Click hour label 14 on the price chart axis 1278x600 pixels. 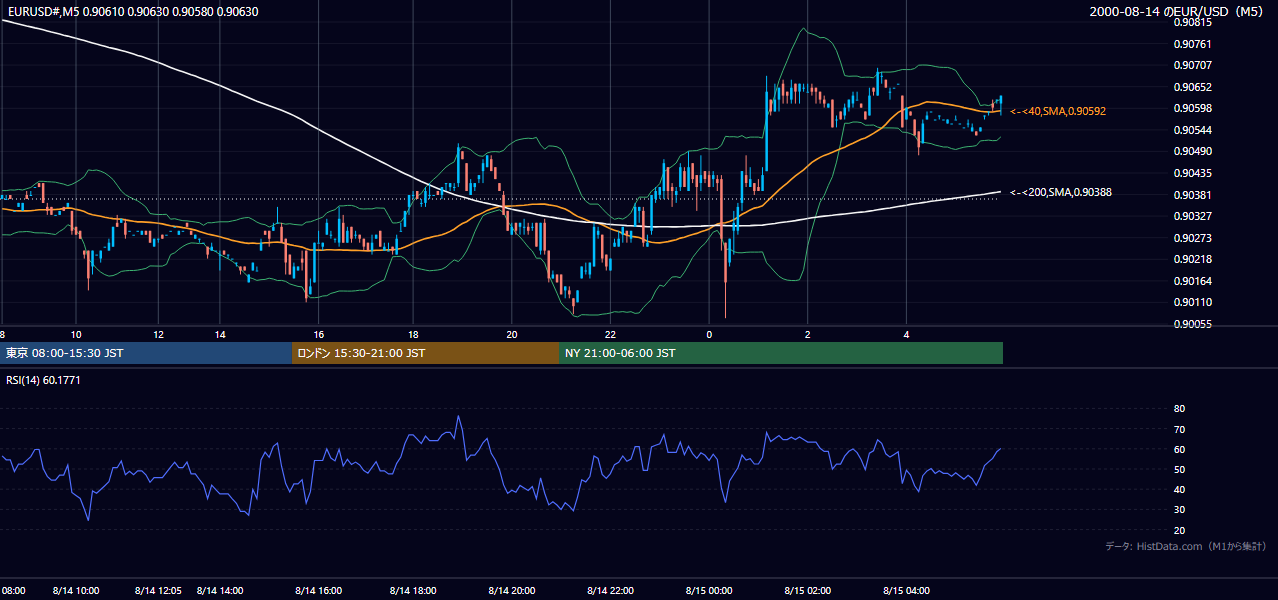point(221,335)
